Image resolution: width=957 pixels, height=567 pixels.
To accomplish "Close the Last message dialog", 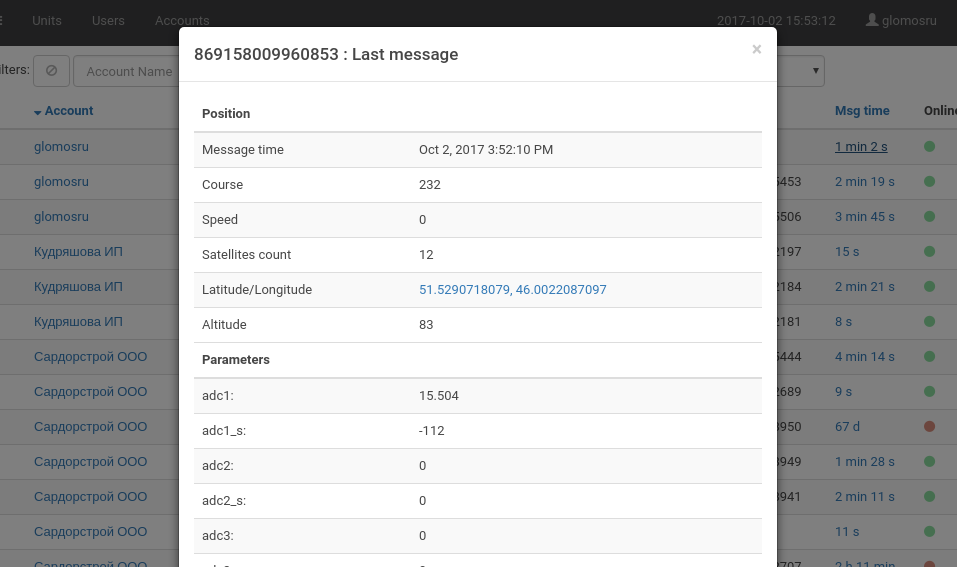I will (x=756, y=49).
